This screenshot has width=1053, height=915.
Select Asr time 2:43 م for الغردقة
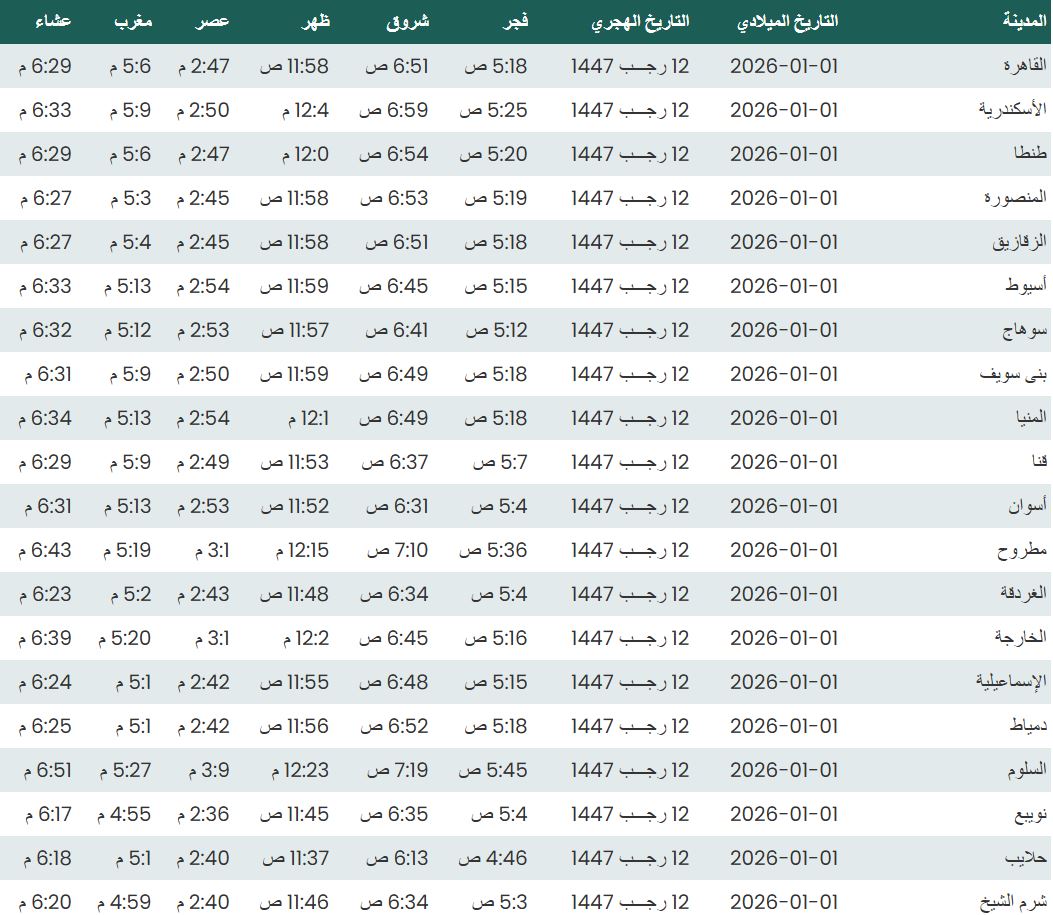click(x=203, y=594)
